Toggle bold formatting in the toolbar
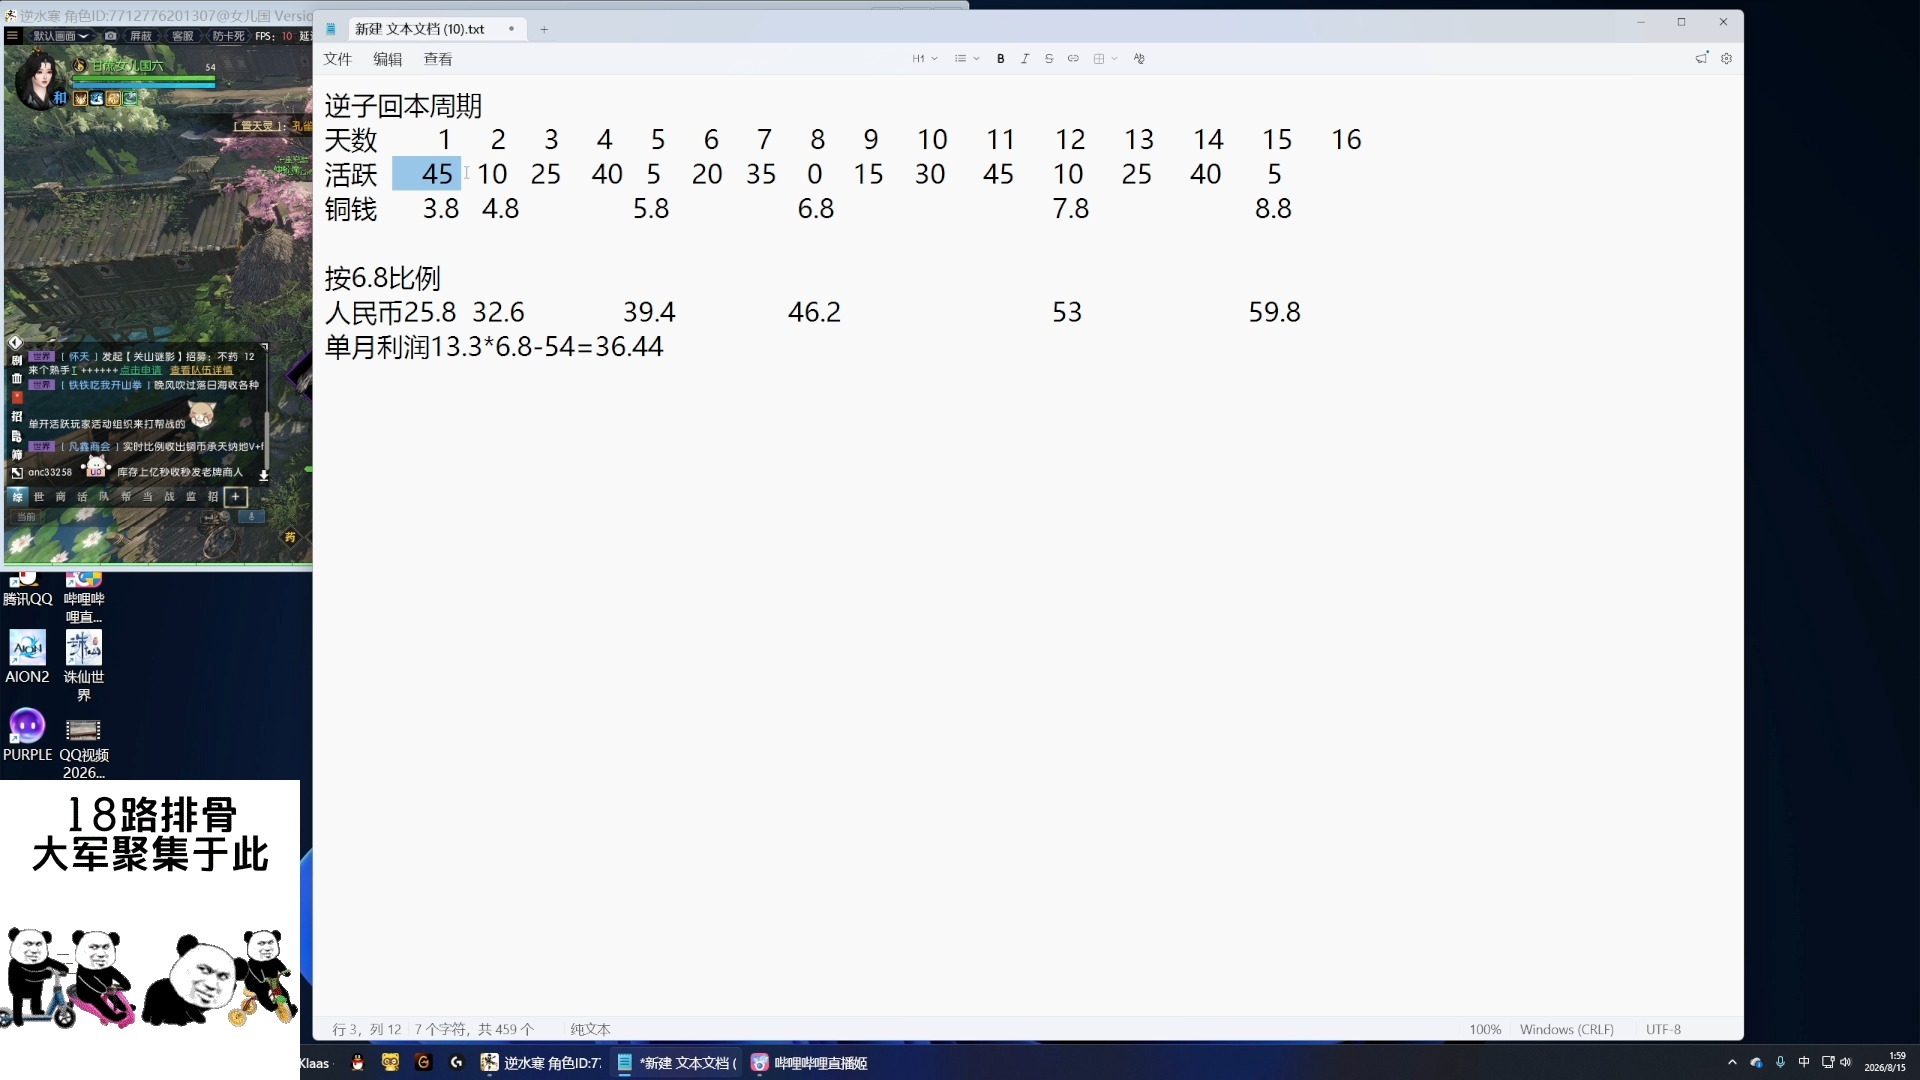Screen dimensions: 1920x1080 [1000, 59]
